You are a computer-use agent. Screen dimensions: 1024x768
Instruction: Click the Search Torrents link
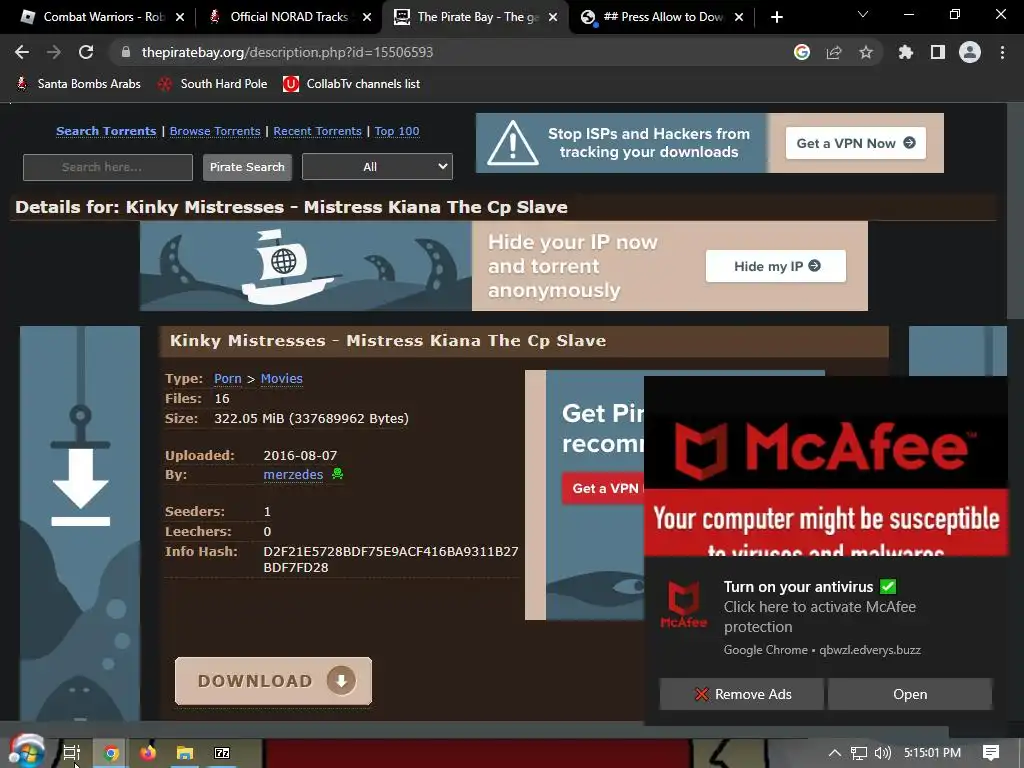[x=106, y=131]
